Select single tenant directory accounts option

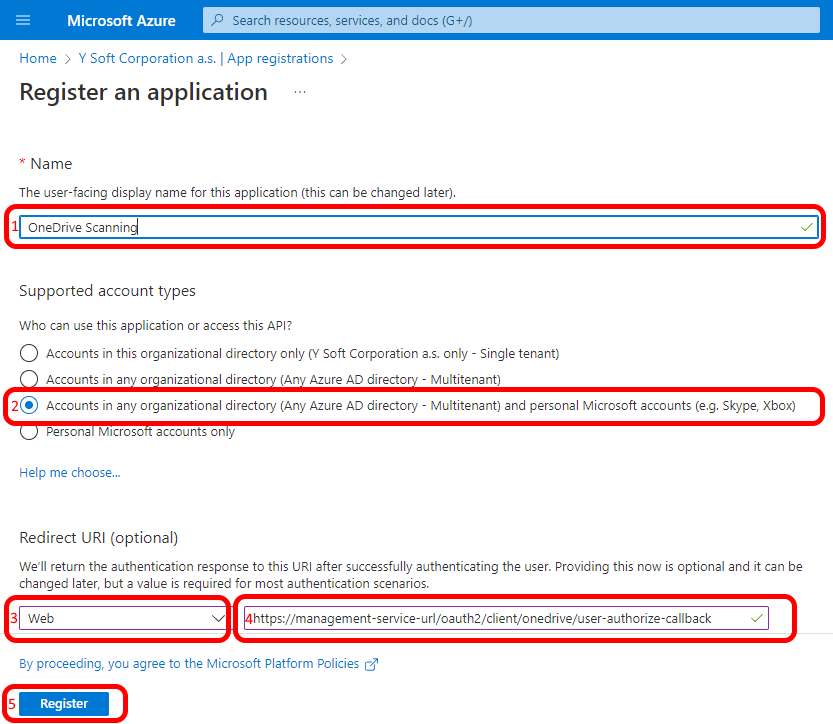click(x=29, y=353)
